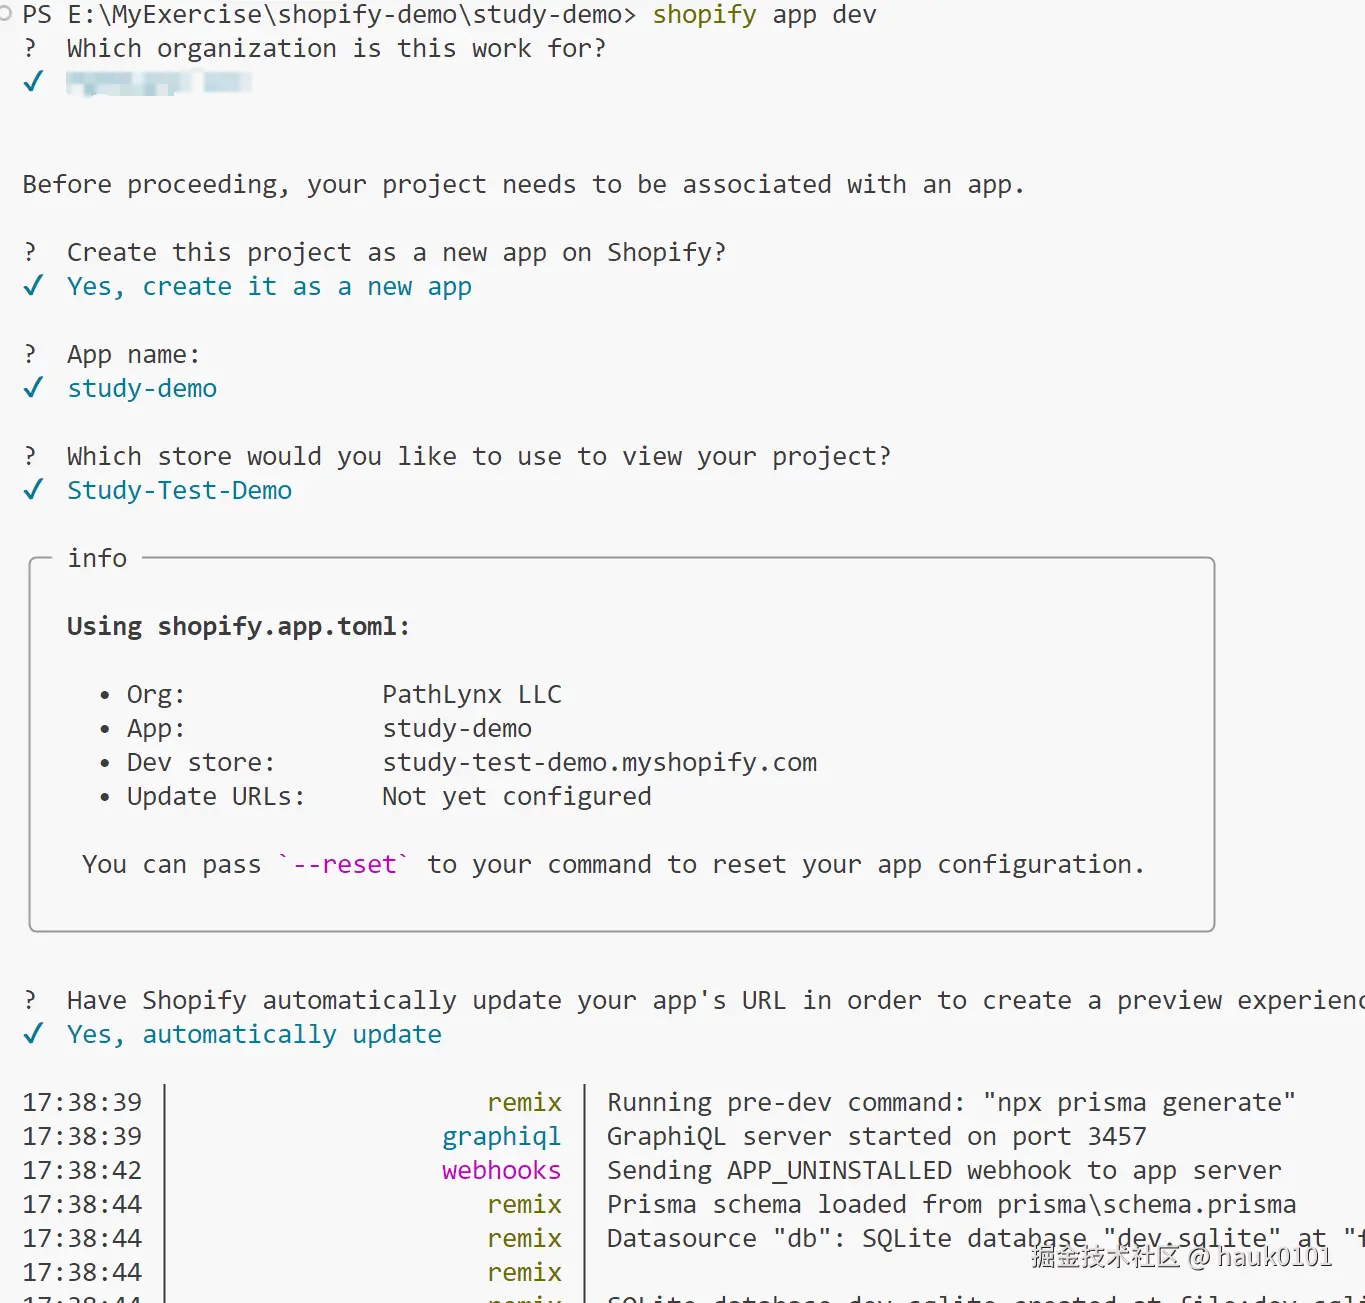Click checkmark beside 'Yes, automatically update'
Viewport: 1365px width, 1303px height.
(x=34, y=1034)
